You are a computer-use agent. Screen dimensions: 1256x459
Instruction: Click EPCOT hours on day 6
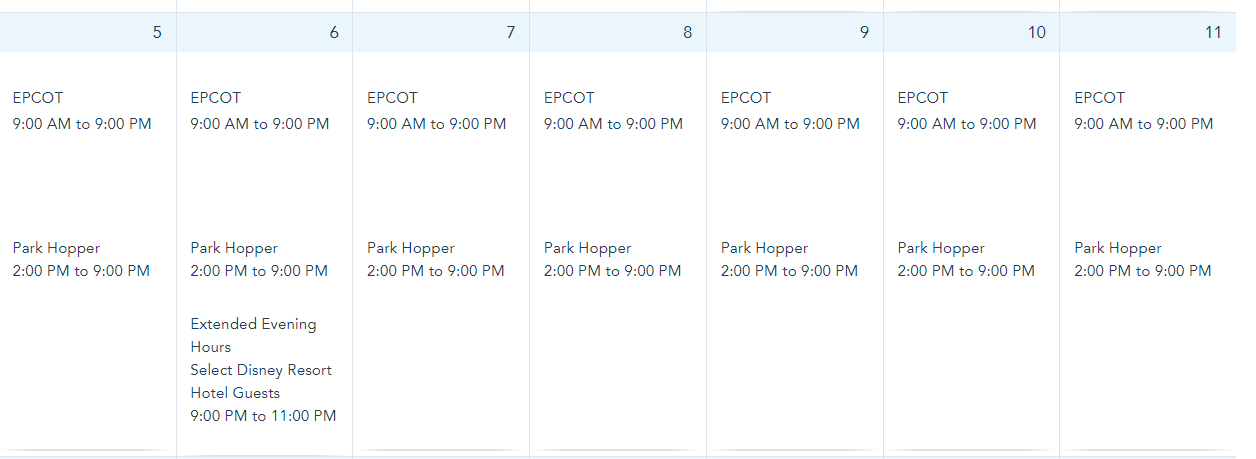[x=259, y=124]
